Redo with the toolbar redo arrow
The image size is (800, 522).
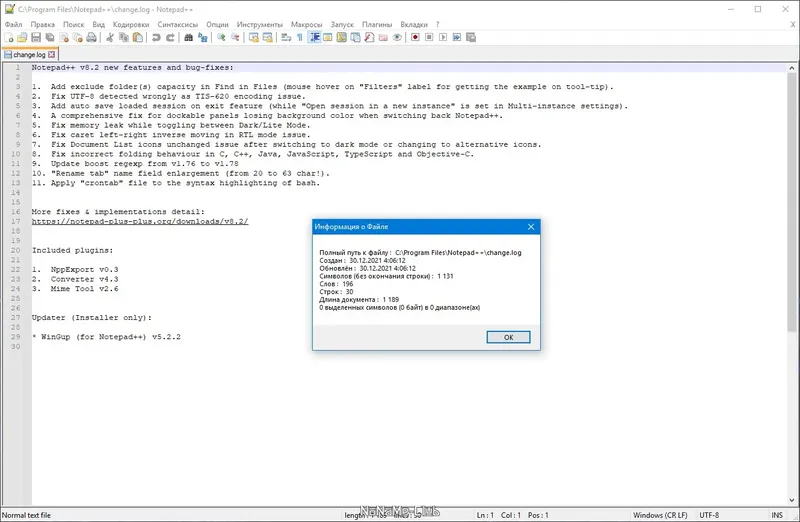[170, 37]
